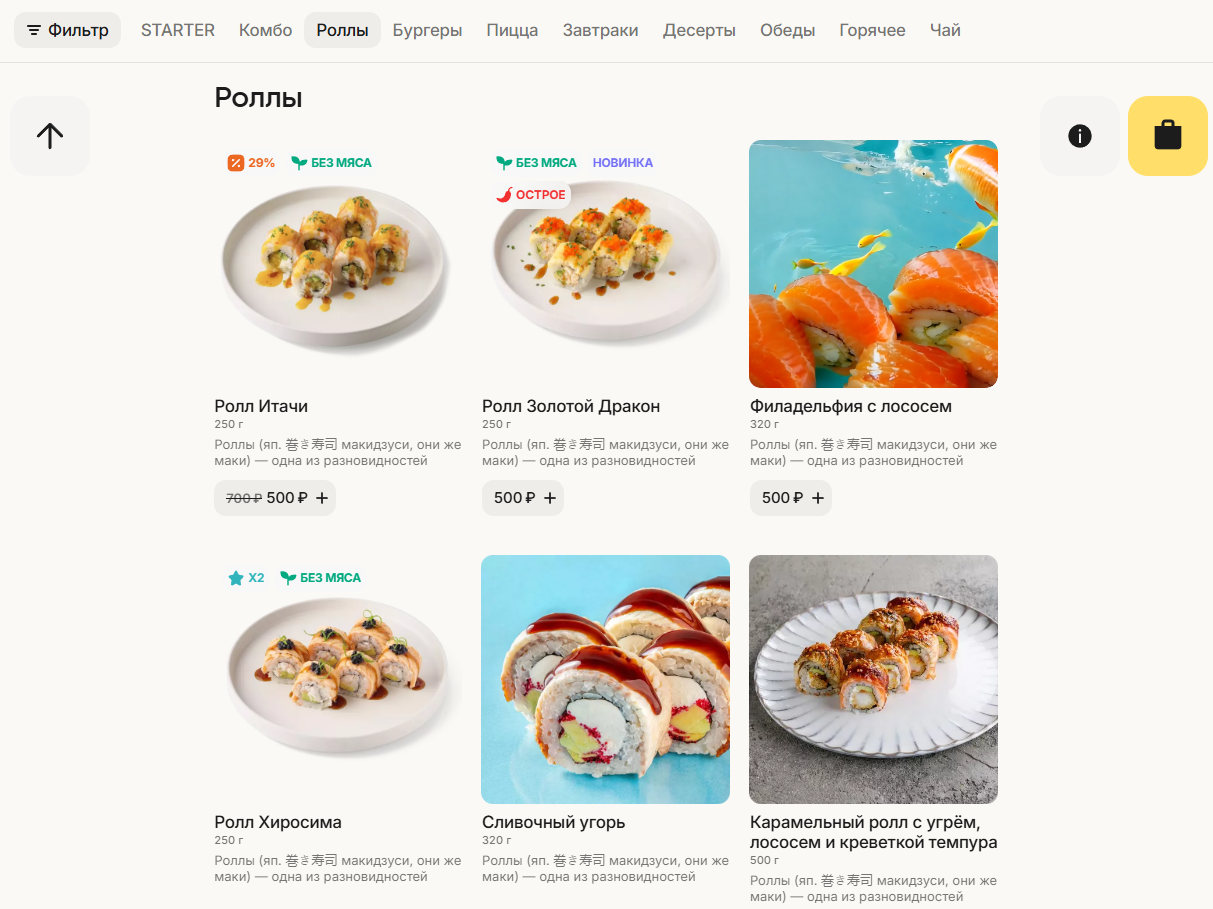Click the Острое chili pepper badge
Screen dimensions: 1213x909
[531, 195]
